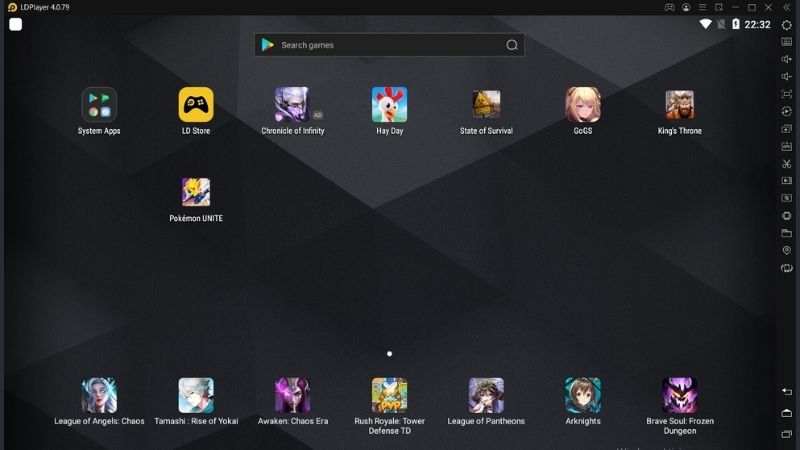Viewport: 800px width, 450px height.
Task: Click the Search games field
Action: (x=389, y=45)
